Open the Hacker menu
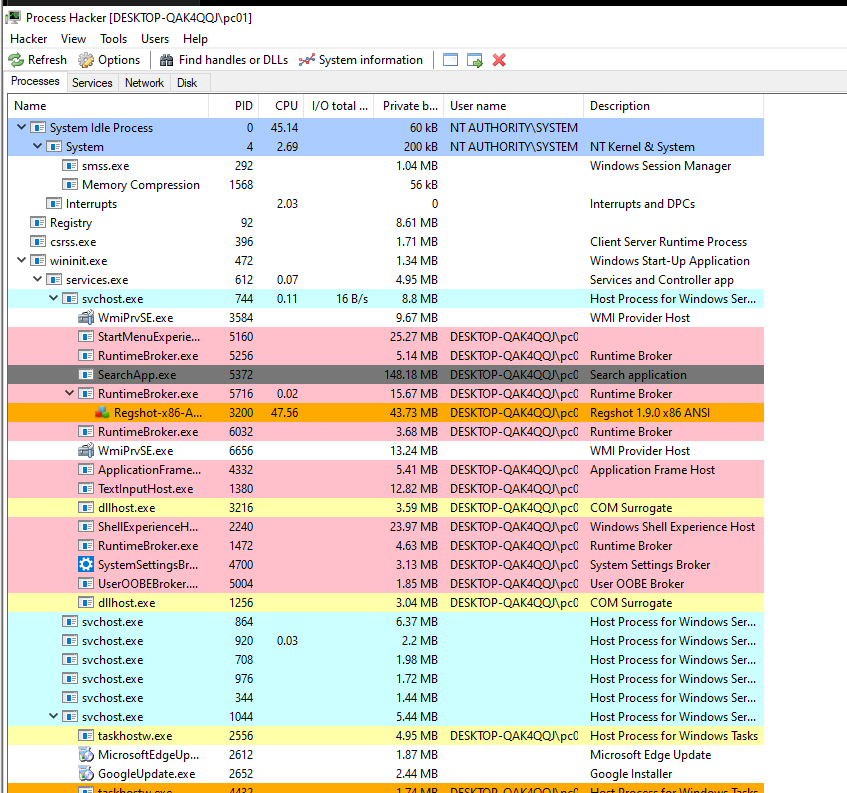The width and height of the screenshot is (847, 793). pyautogui.click(x=29, y=39)
